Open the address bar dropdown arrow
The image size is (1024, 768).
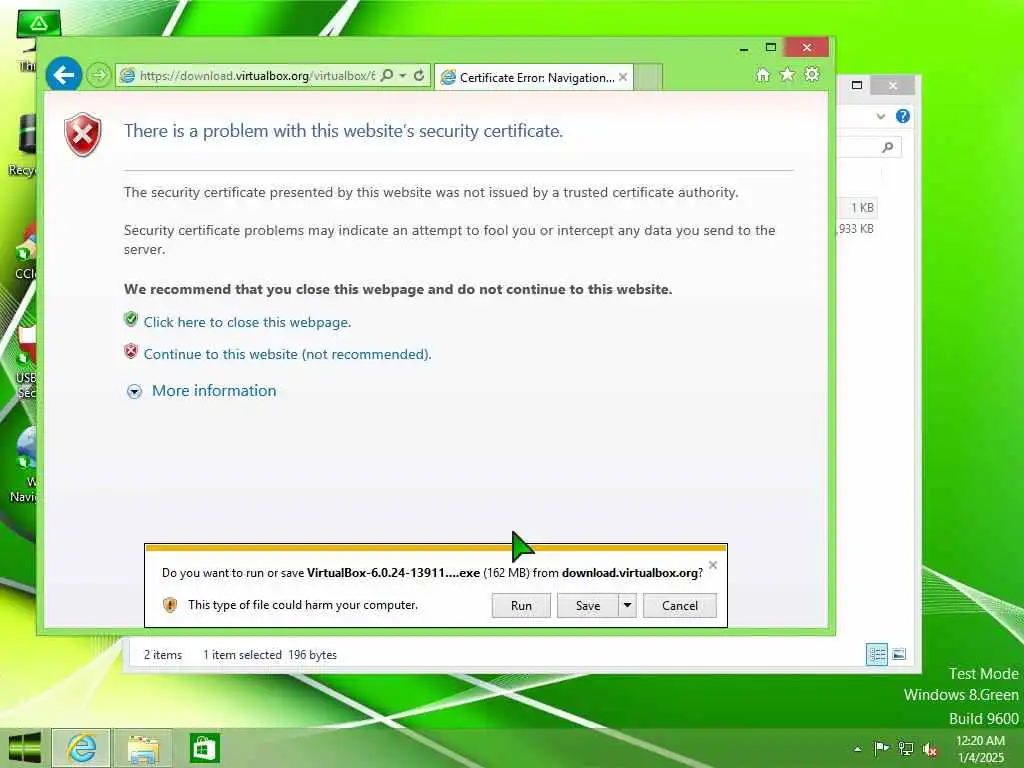[403, 76]
